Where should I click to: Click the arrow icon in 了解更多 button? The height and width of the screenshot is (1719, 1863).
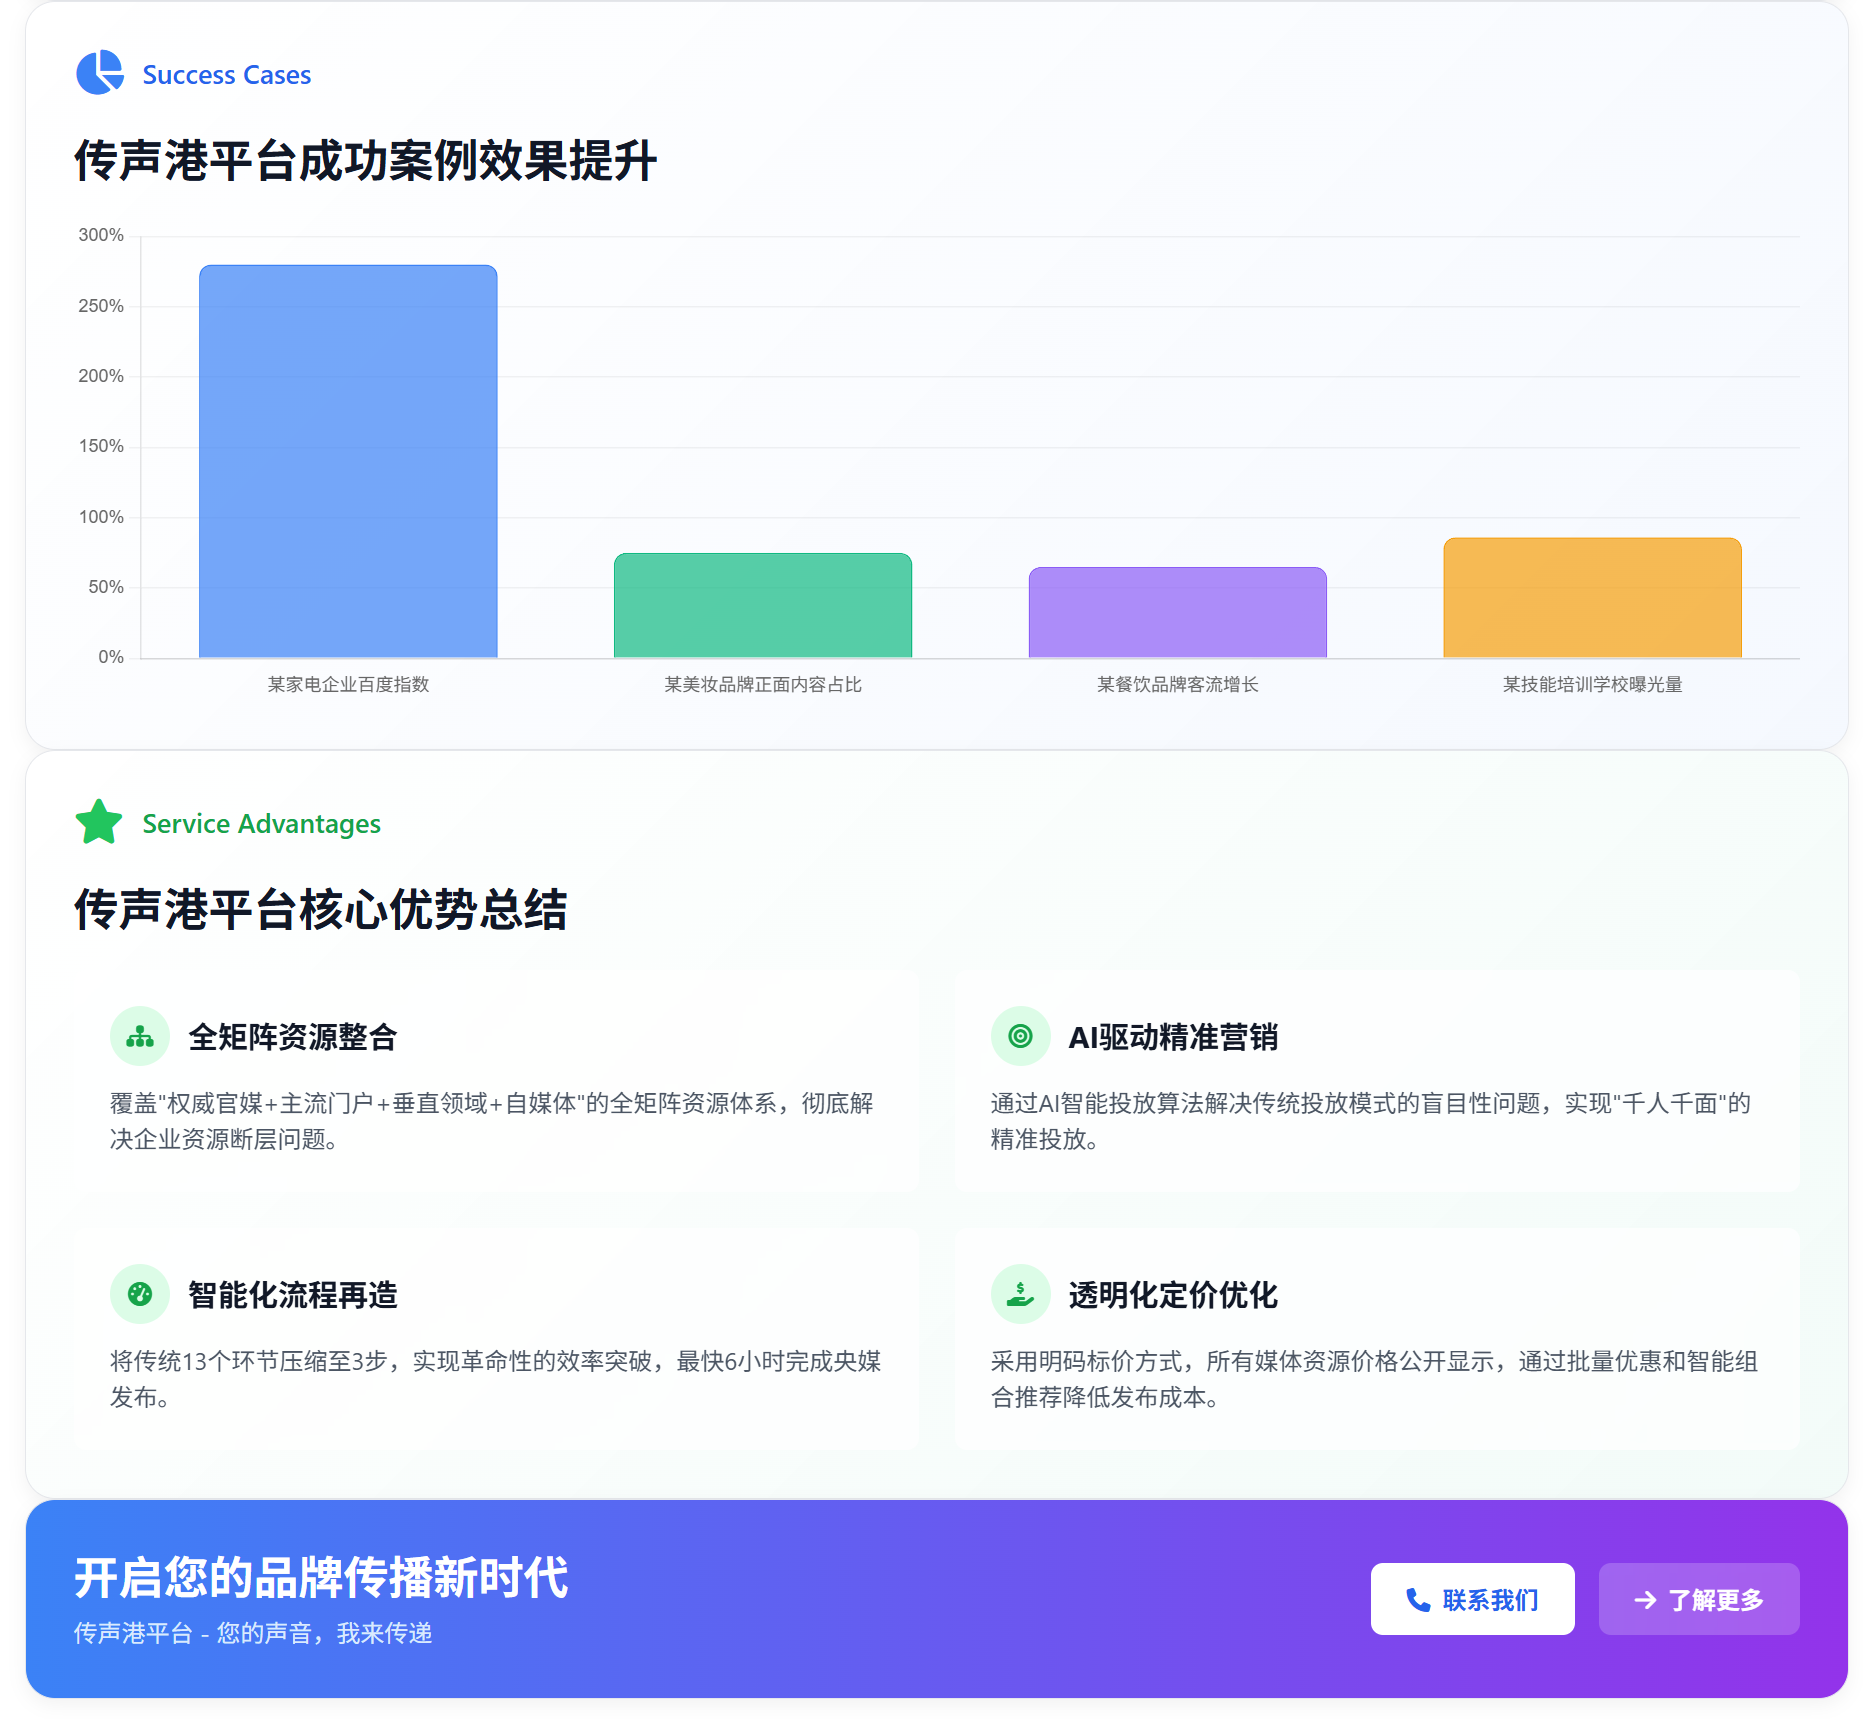point(1645,1600)
